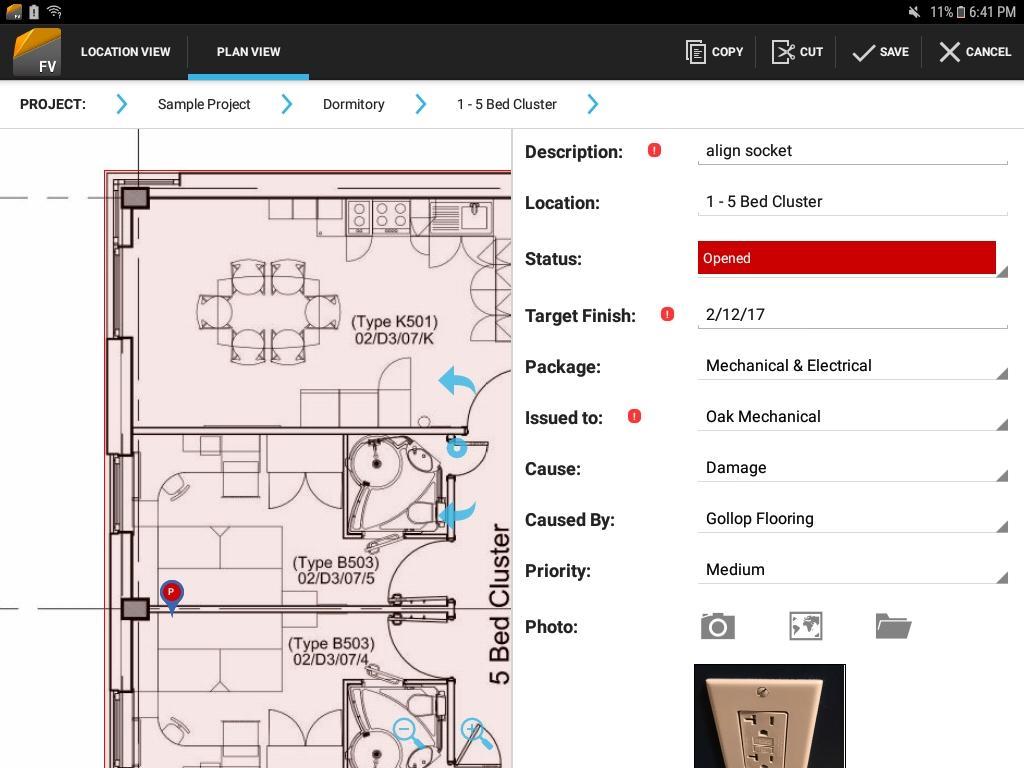Screen dimensions: 1024x768
Task: Click chevron after Dormitory
Action: [421, 104]
